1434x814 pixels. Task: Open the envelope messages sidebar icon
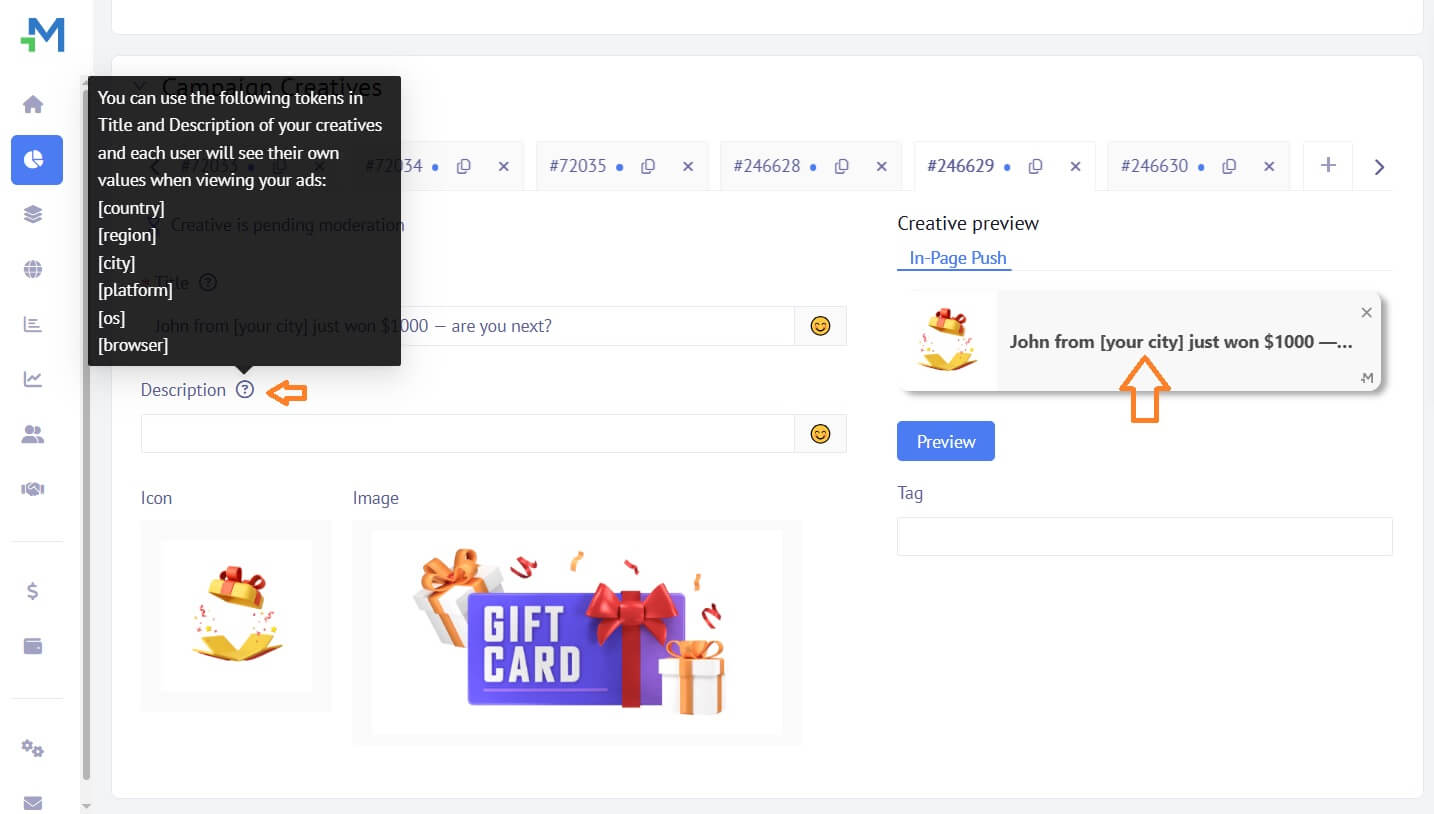[33, 803]
